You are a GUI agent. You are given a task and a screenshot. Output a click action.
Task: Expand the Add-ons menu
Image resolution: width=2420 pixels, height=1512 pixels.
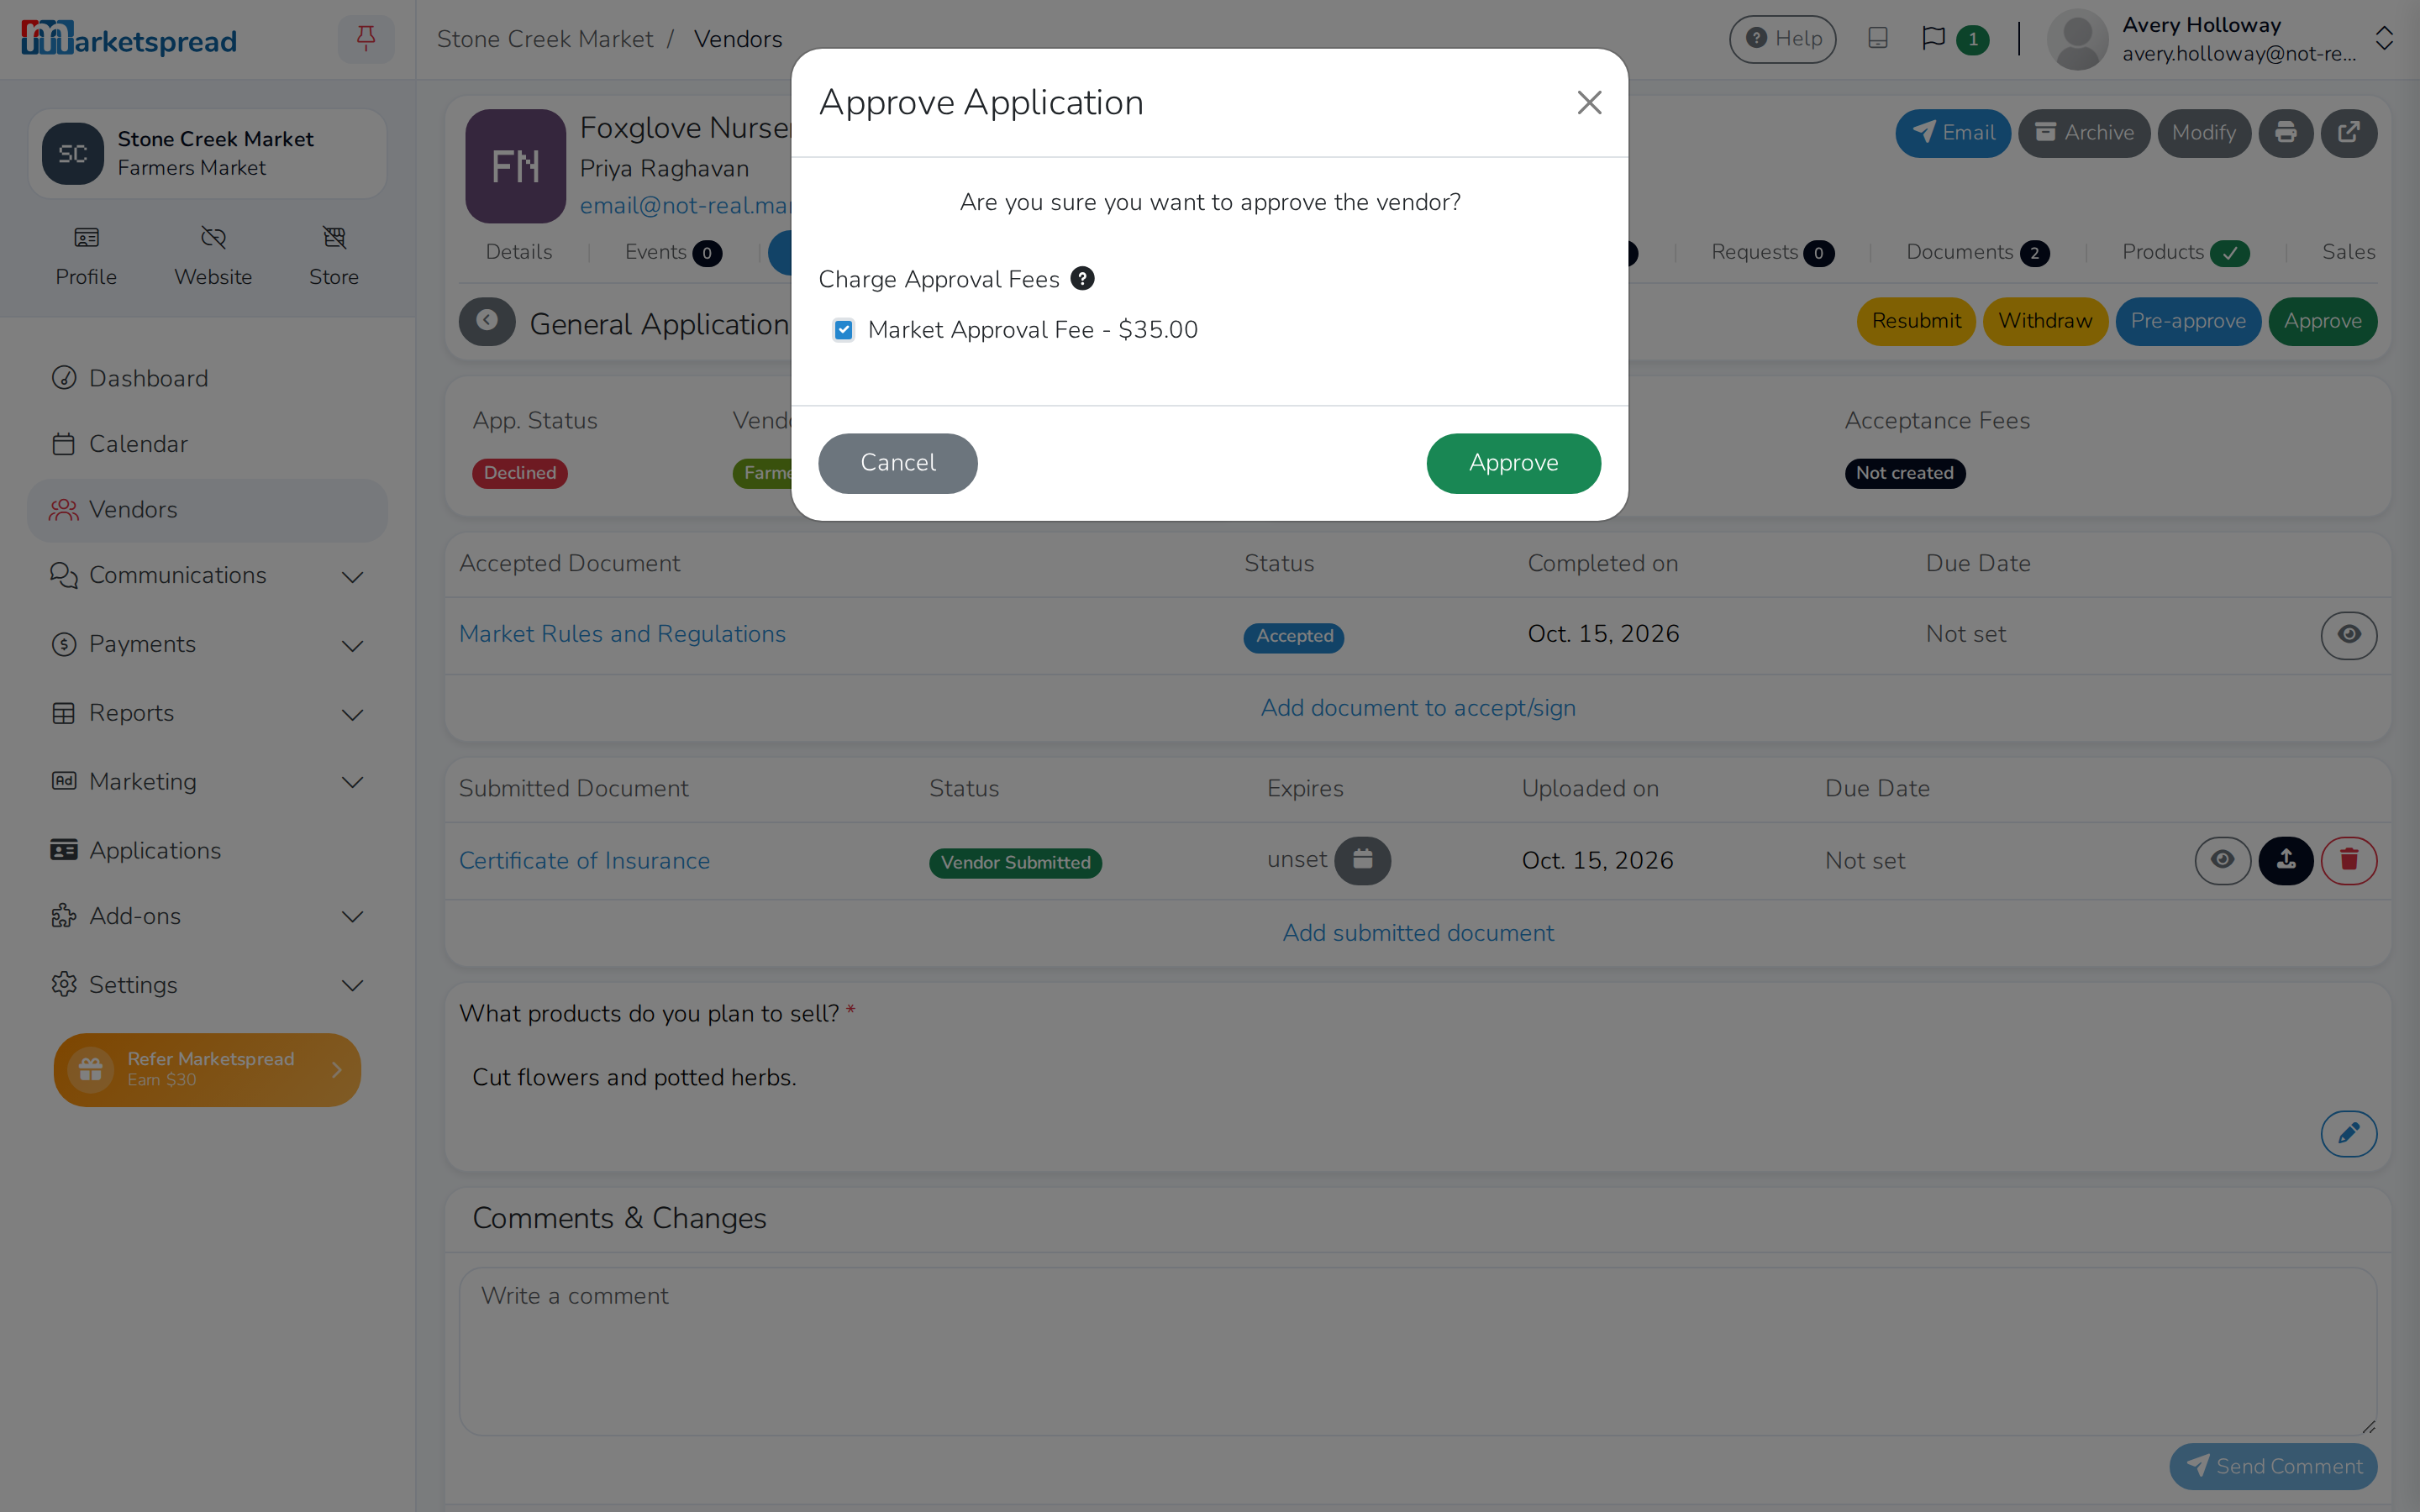point(207,917)
